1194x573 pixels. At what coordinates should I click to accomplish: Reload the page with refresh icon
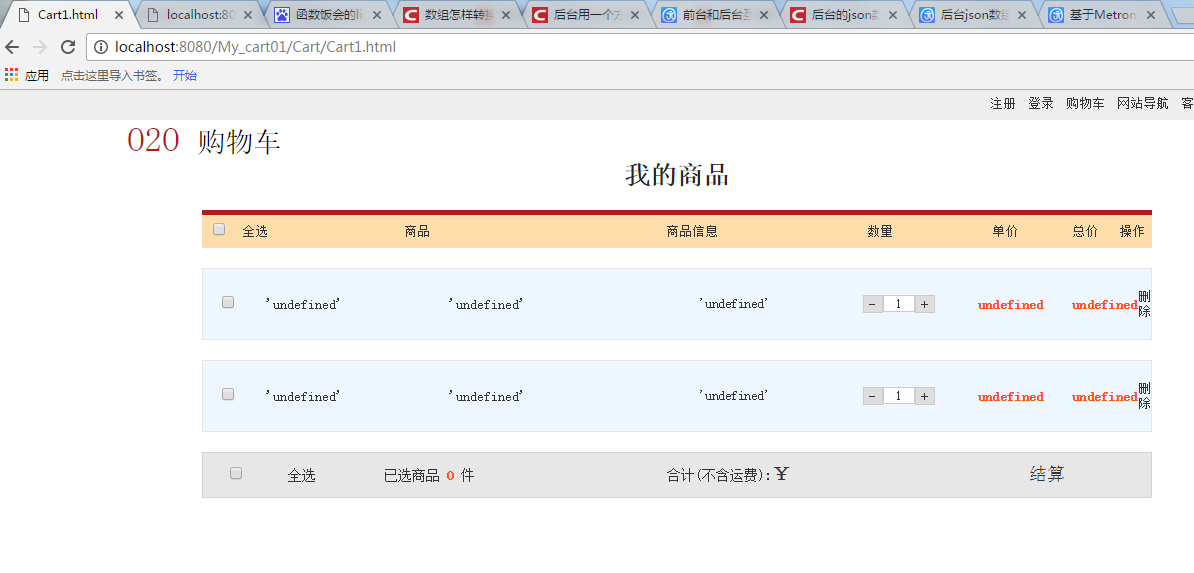(x=68, y=47)
